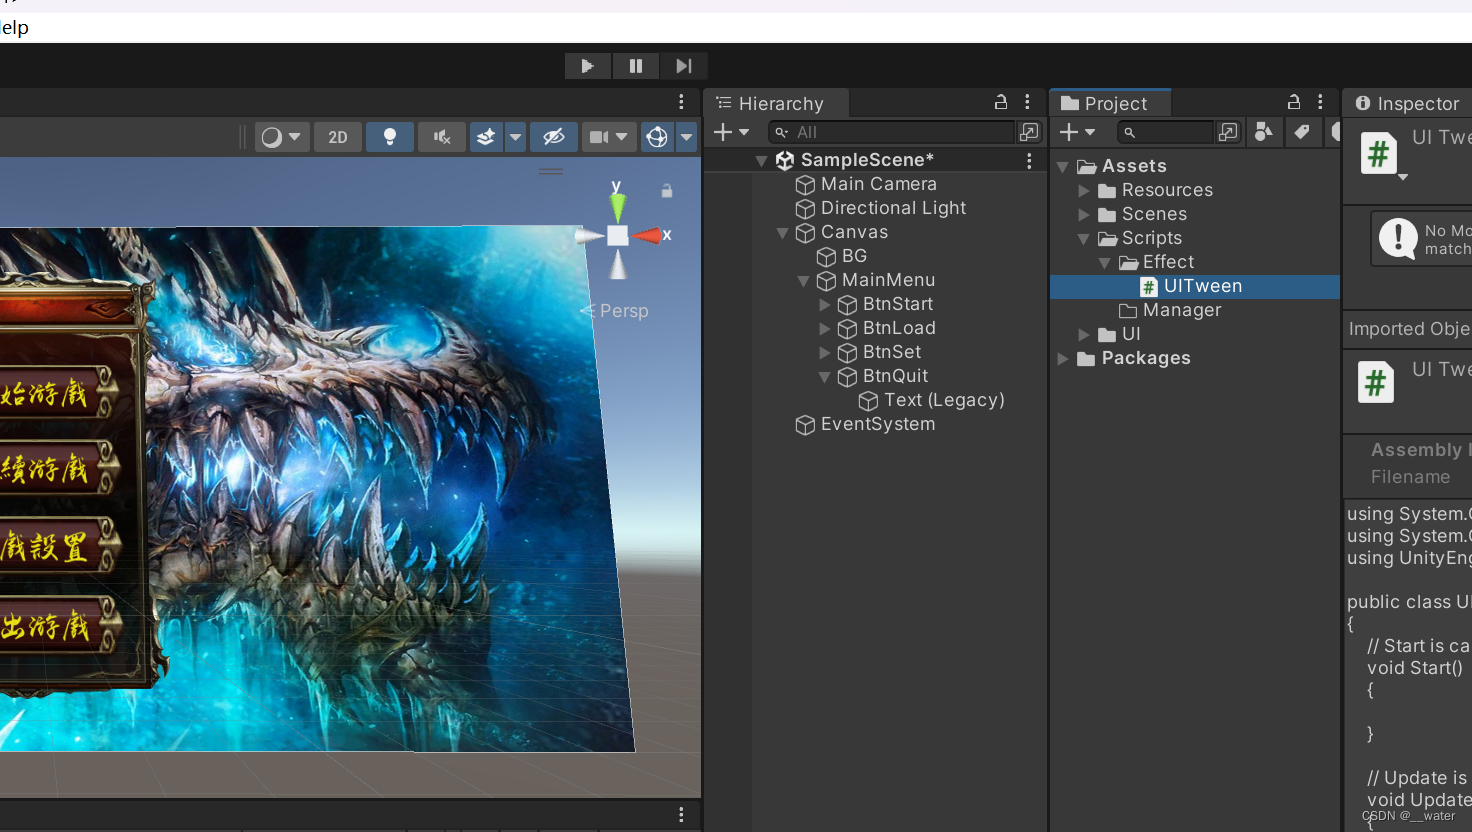Viewport: 1472px width, 832px height.
Task: Advance one frame with the Step button
Action: 684,66
